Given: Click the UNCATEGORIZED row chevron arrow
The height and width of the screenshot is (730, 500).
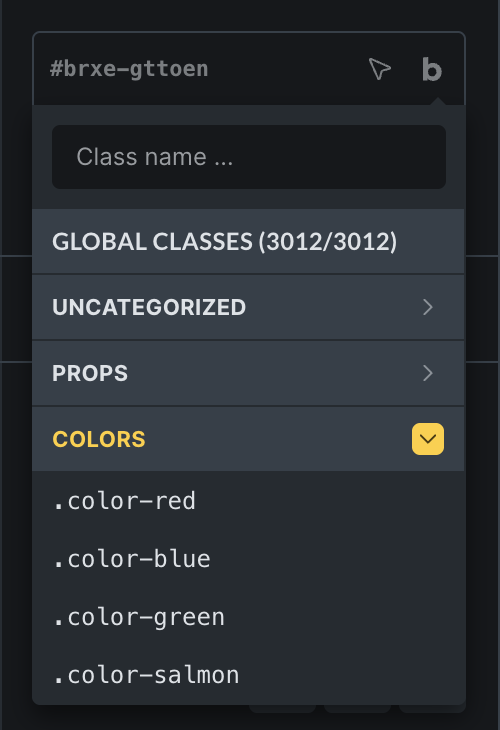Looking at the screenshot, I should [428, 307].
